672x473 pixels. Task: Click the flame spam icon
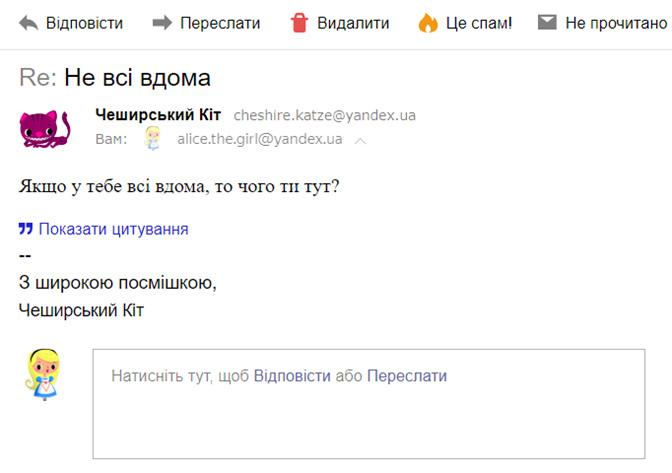click(428, 23)
